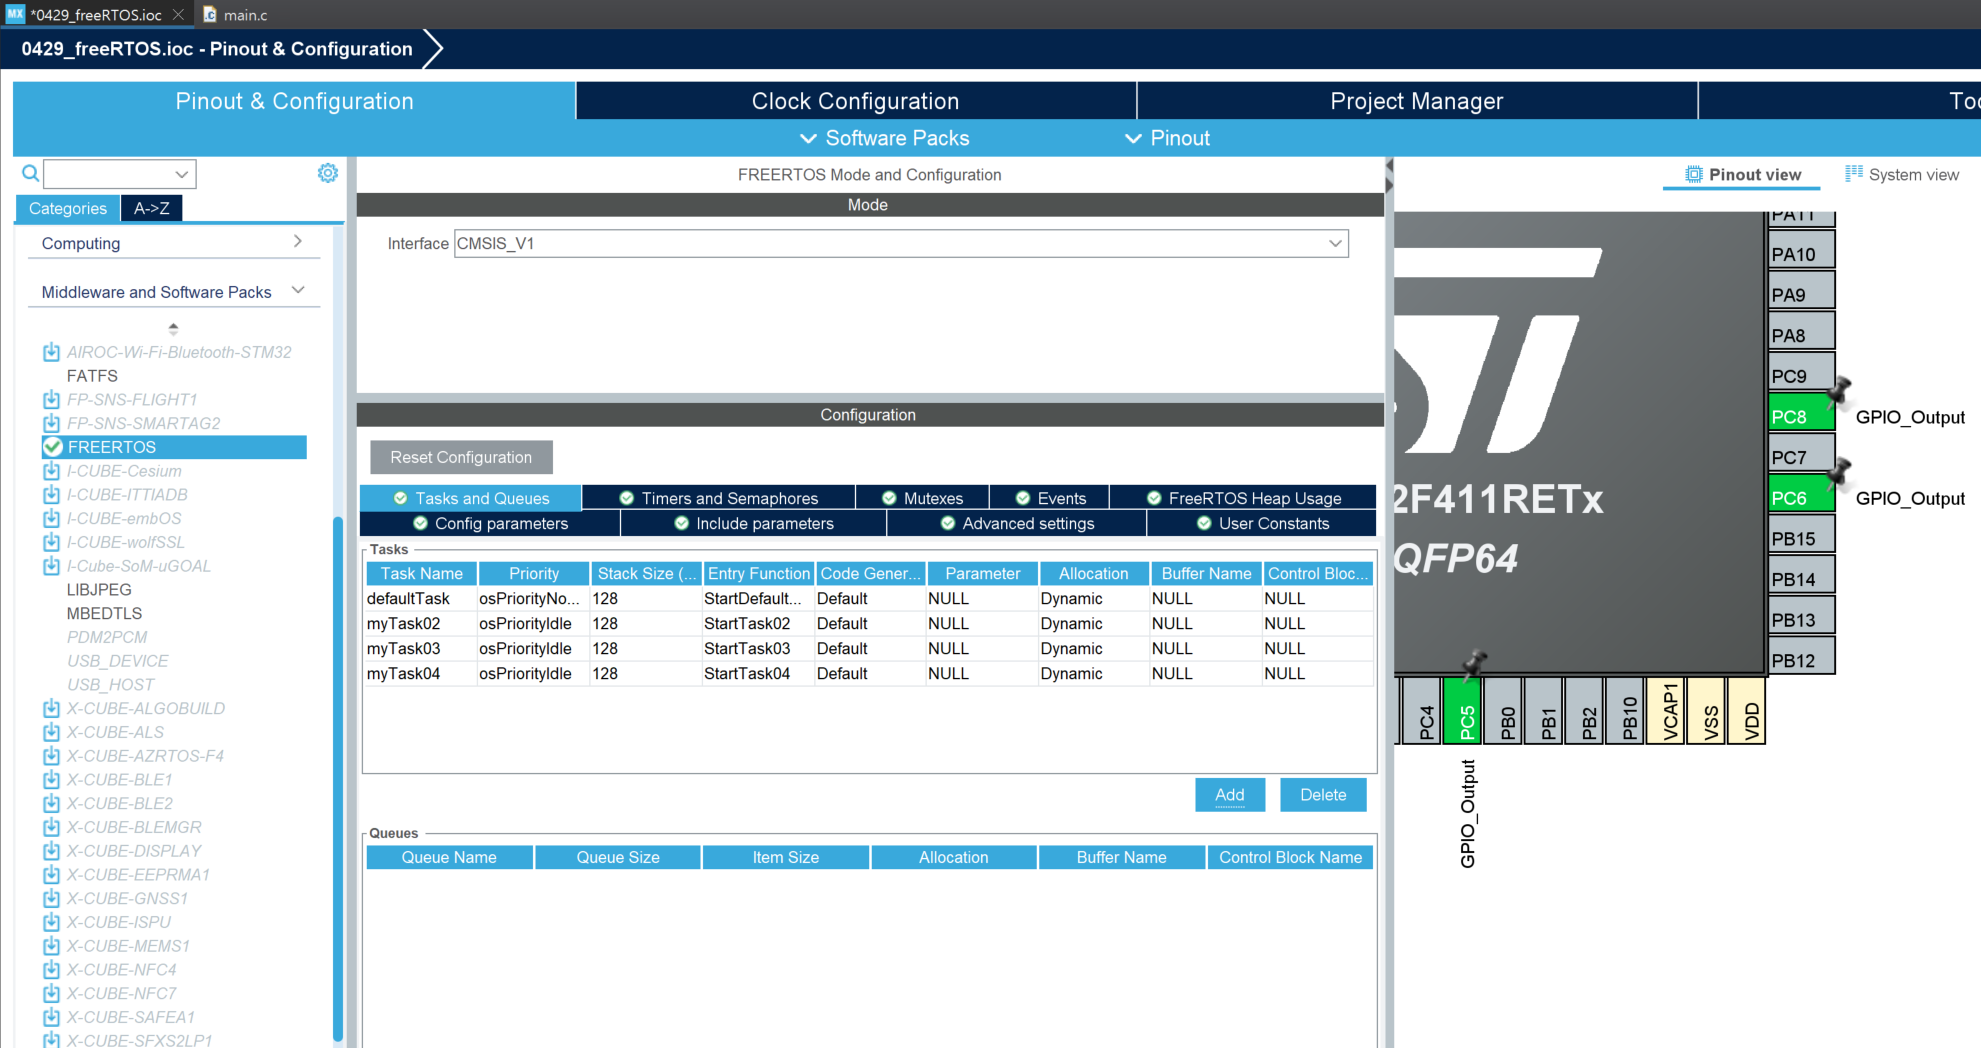Click the download icon beside X-CUBE-MEMS1
The image size is (1981, 1048).
[x=51, y=946]
